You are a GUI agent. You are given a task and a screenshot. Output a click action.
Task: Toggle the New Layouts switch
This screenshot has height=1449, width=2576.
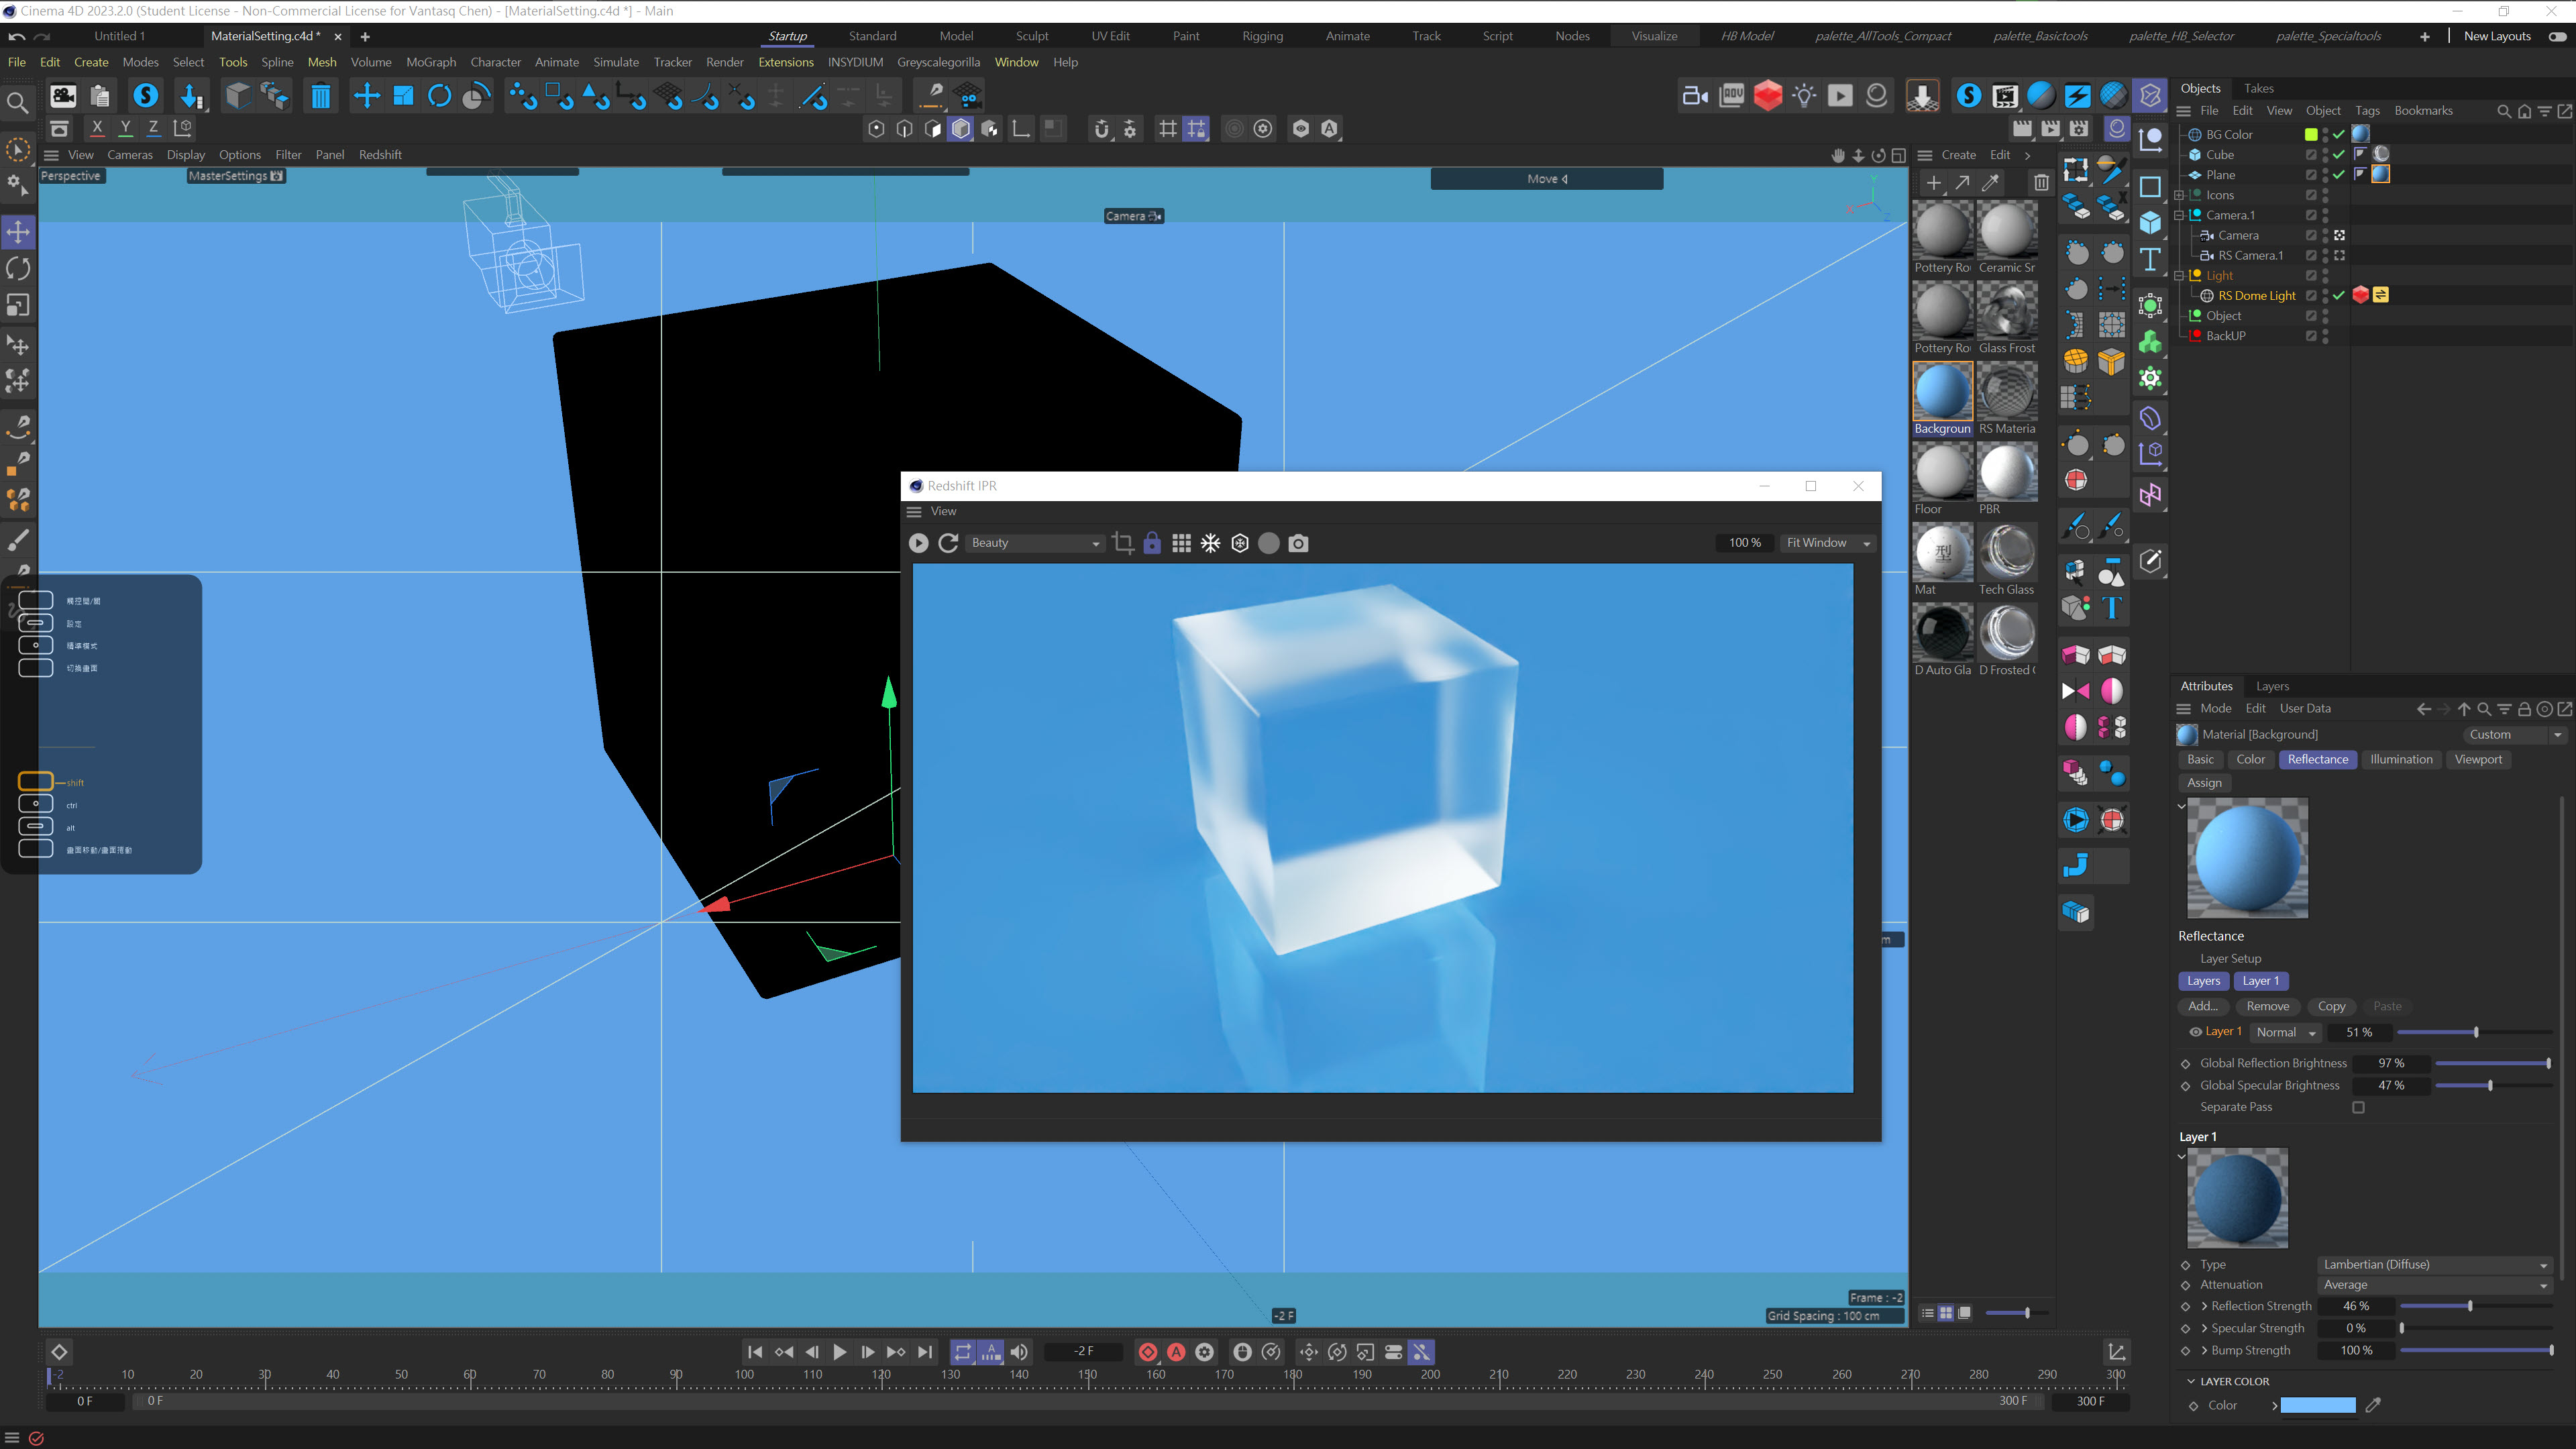(2557, 36)
